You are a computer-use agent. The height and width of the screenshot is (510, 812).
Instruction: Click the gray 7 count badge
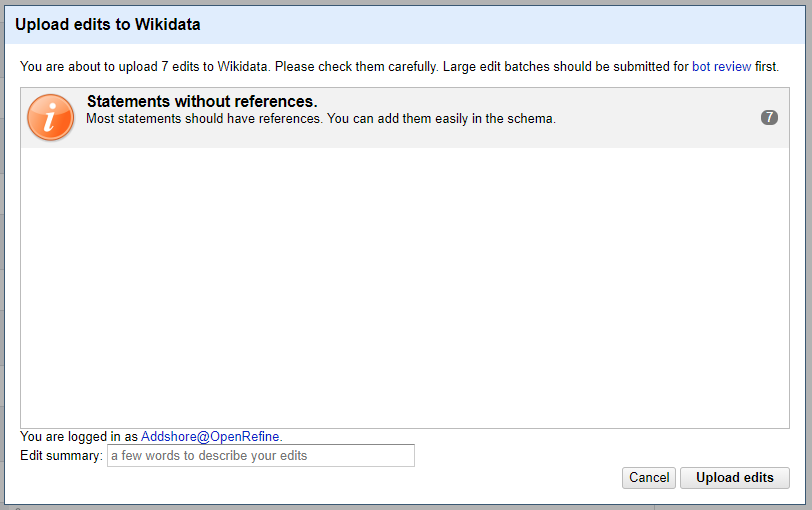(769, 118)
